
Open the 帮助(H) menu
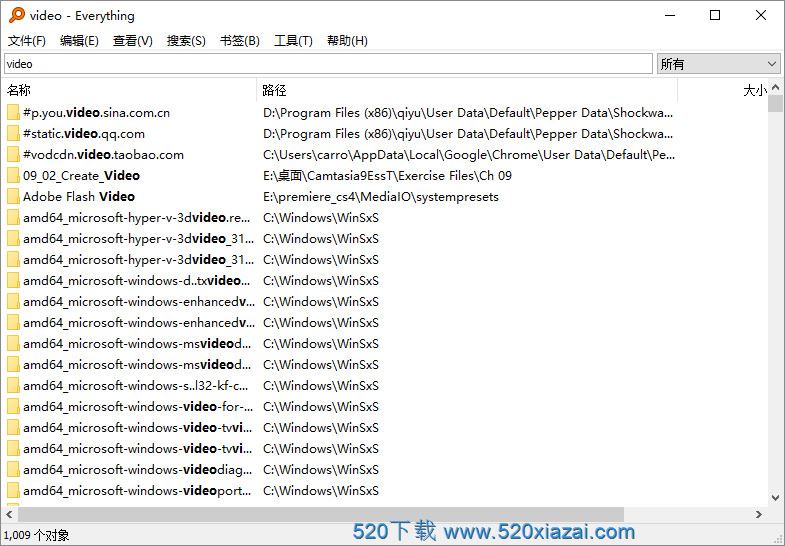pos(347,41)
